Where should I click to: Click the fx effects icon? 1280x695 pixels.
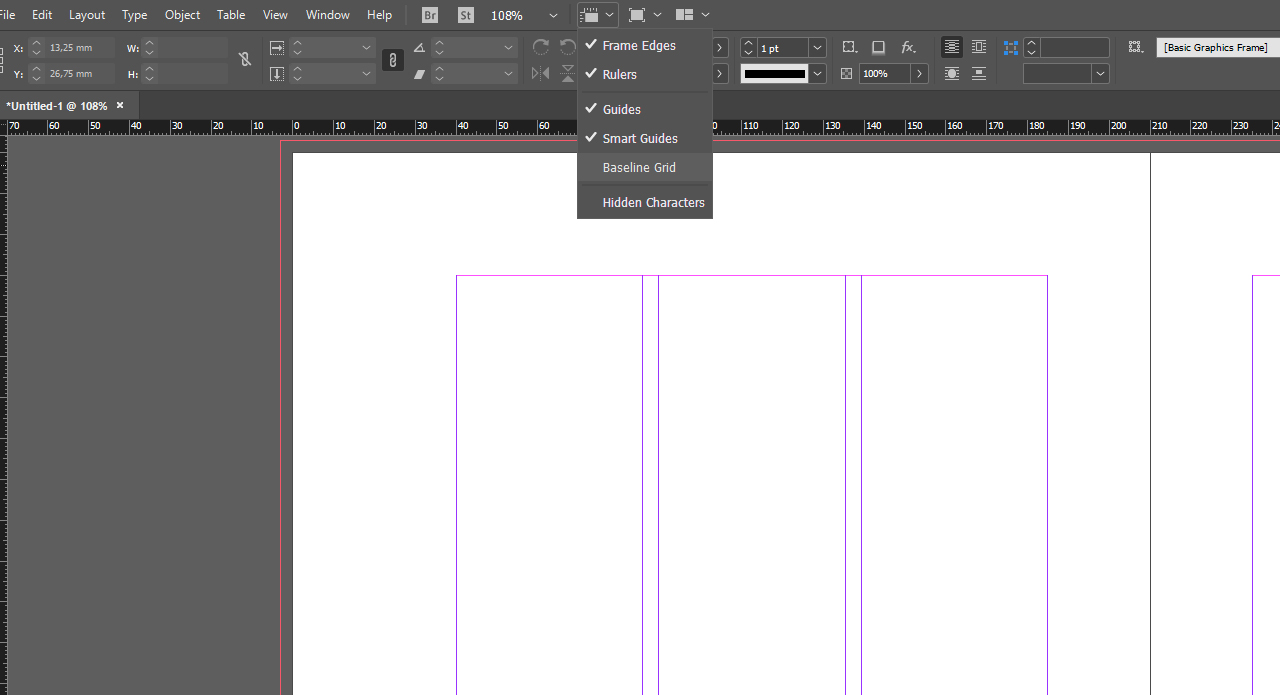pos(908,47)
